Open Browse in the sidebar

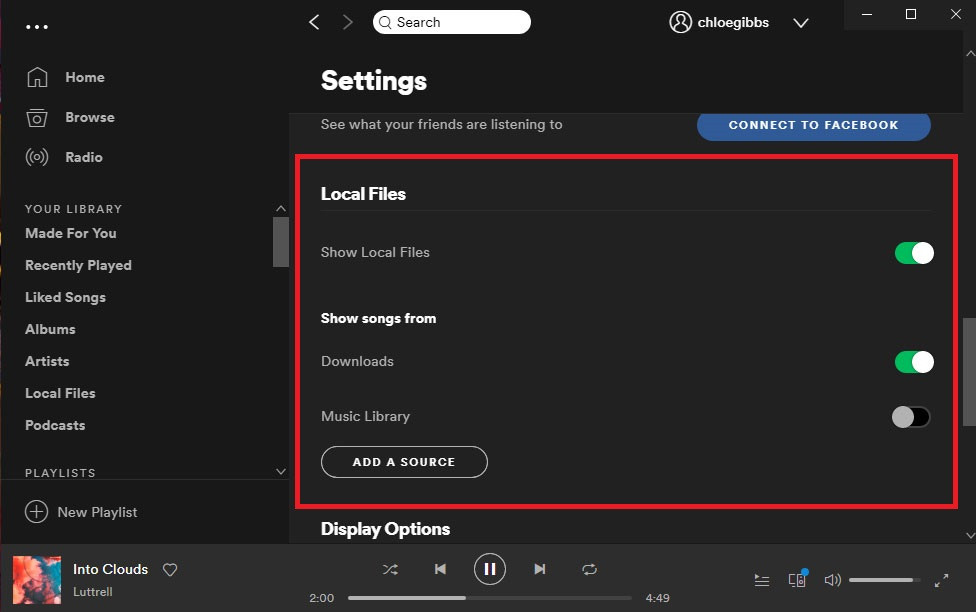[x=89, y=117]
